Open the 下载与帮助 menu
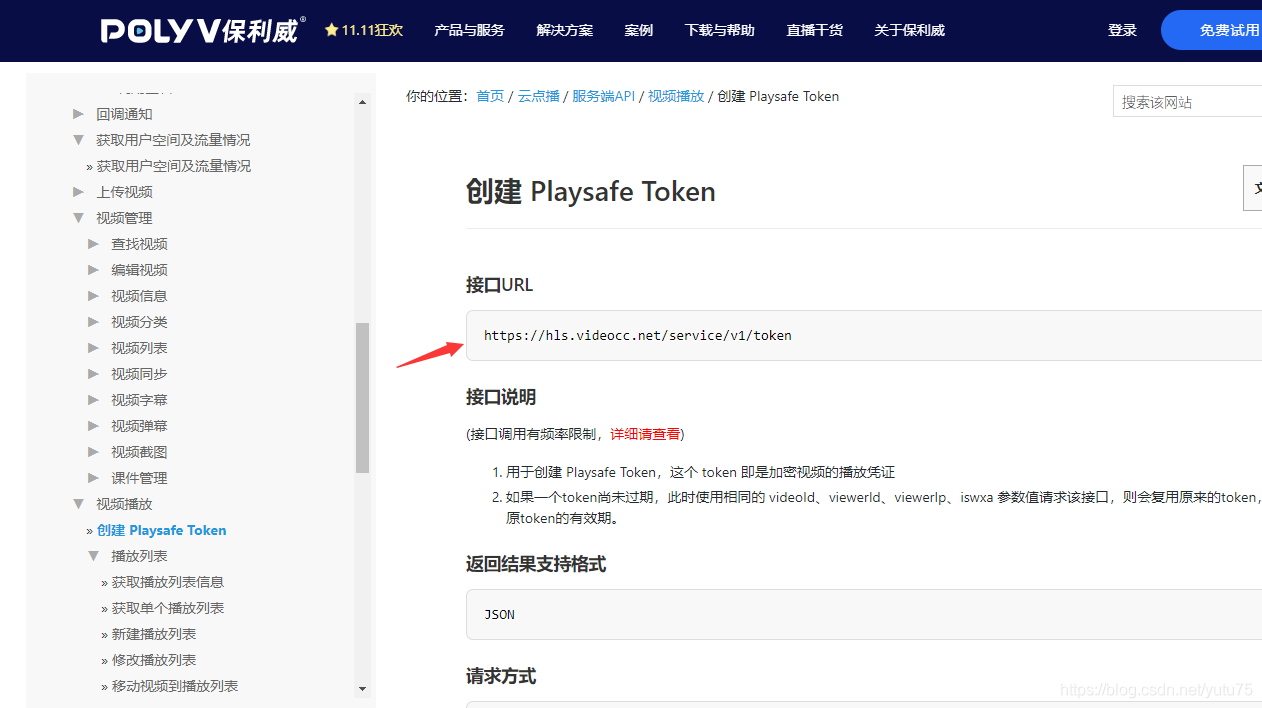Image resolution: width=1262 pixels, height=708 pixels. point(719,30)
